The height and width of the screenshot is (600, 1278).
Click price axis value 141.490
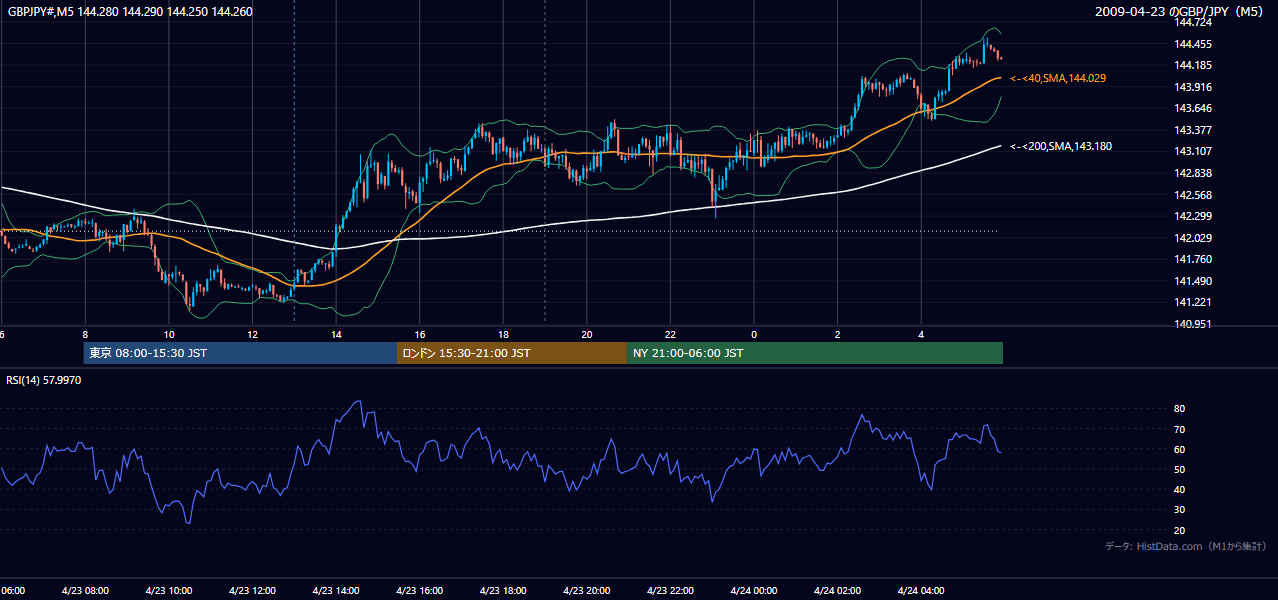click(x=1193, y=282)
